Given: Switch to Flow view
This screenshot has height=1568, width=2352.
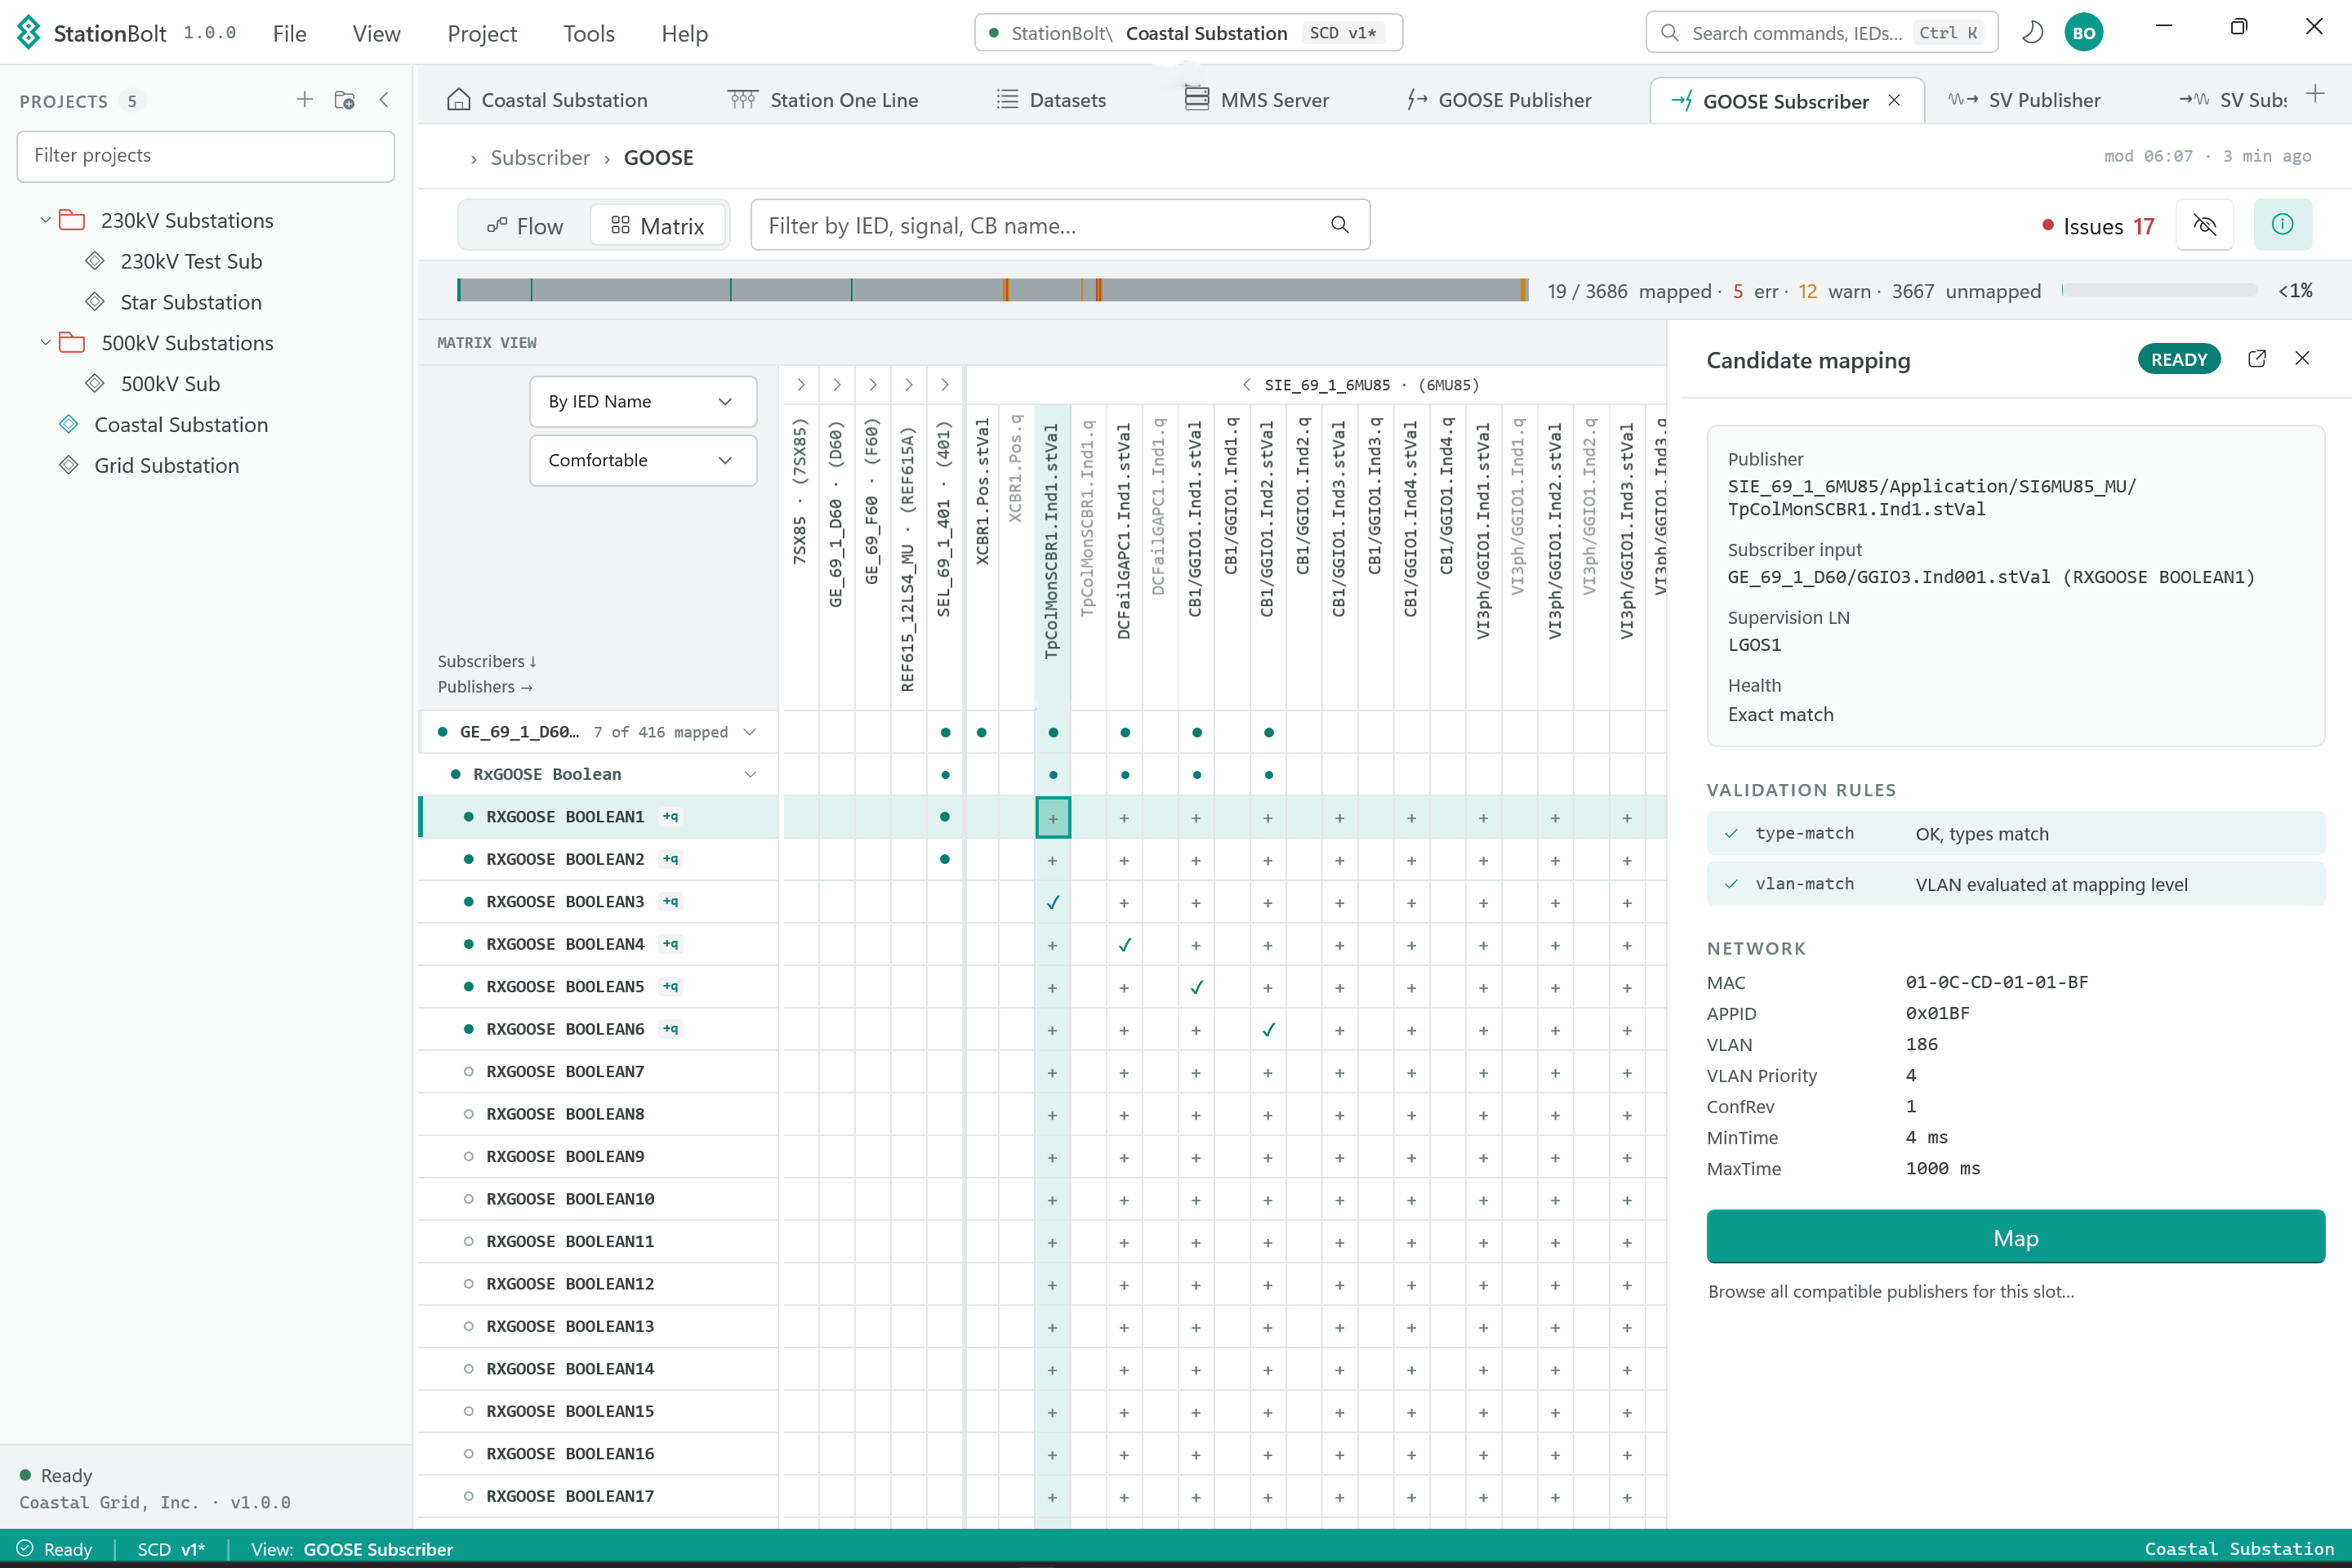Looking at the screenshot, I should tap(525, 226).
